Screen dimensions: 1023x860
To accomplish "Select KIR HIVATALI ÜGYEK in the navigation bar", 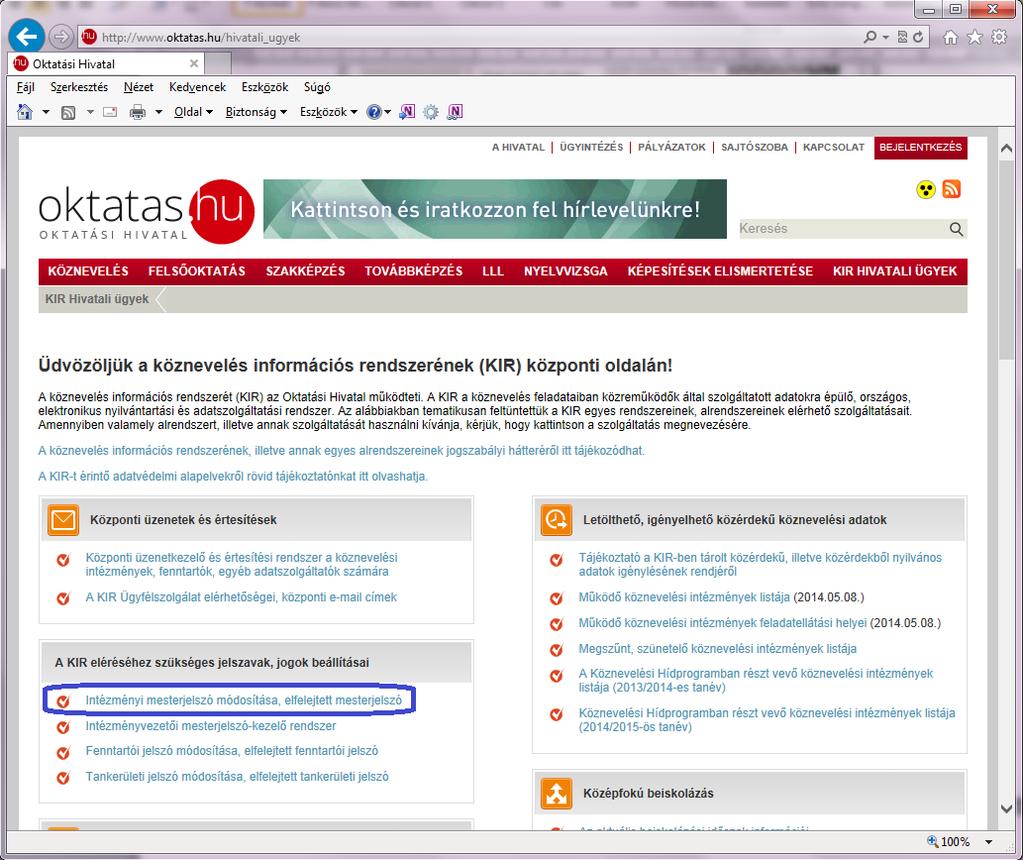I will 894,271.
